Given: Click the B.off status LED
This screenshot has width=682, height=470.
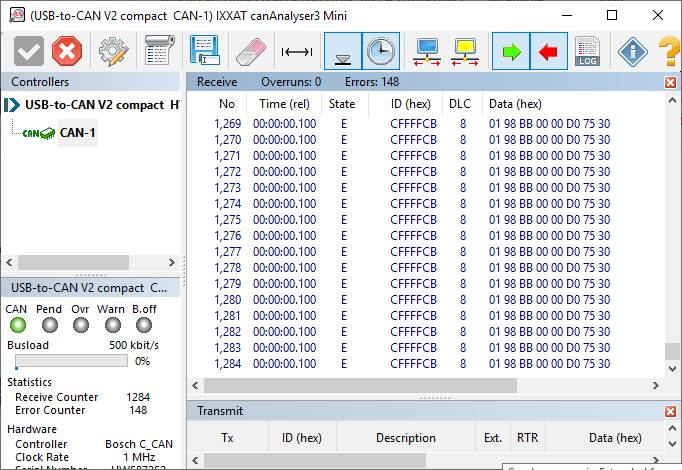Looking at the screenshot, I should [144, 325].
